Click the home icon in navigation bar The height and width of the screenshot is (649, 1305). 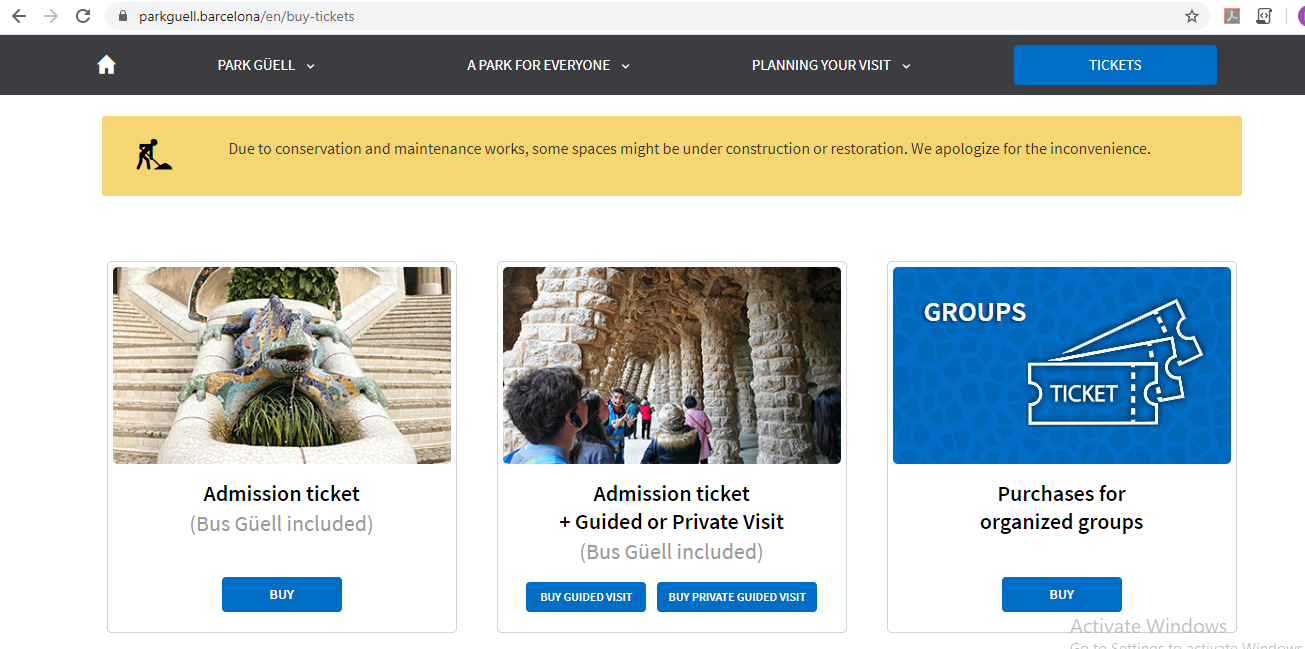[107, 65]
